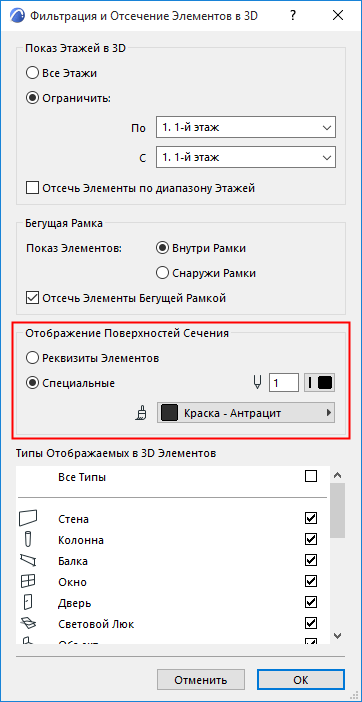This screenshot has height=702, width=362.
Task: Click the Дверь door element icon
Action: coord(29,602)
